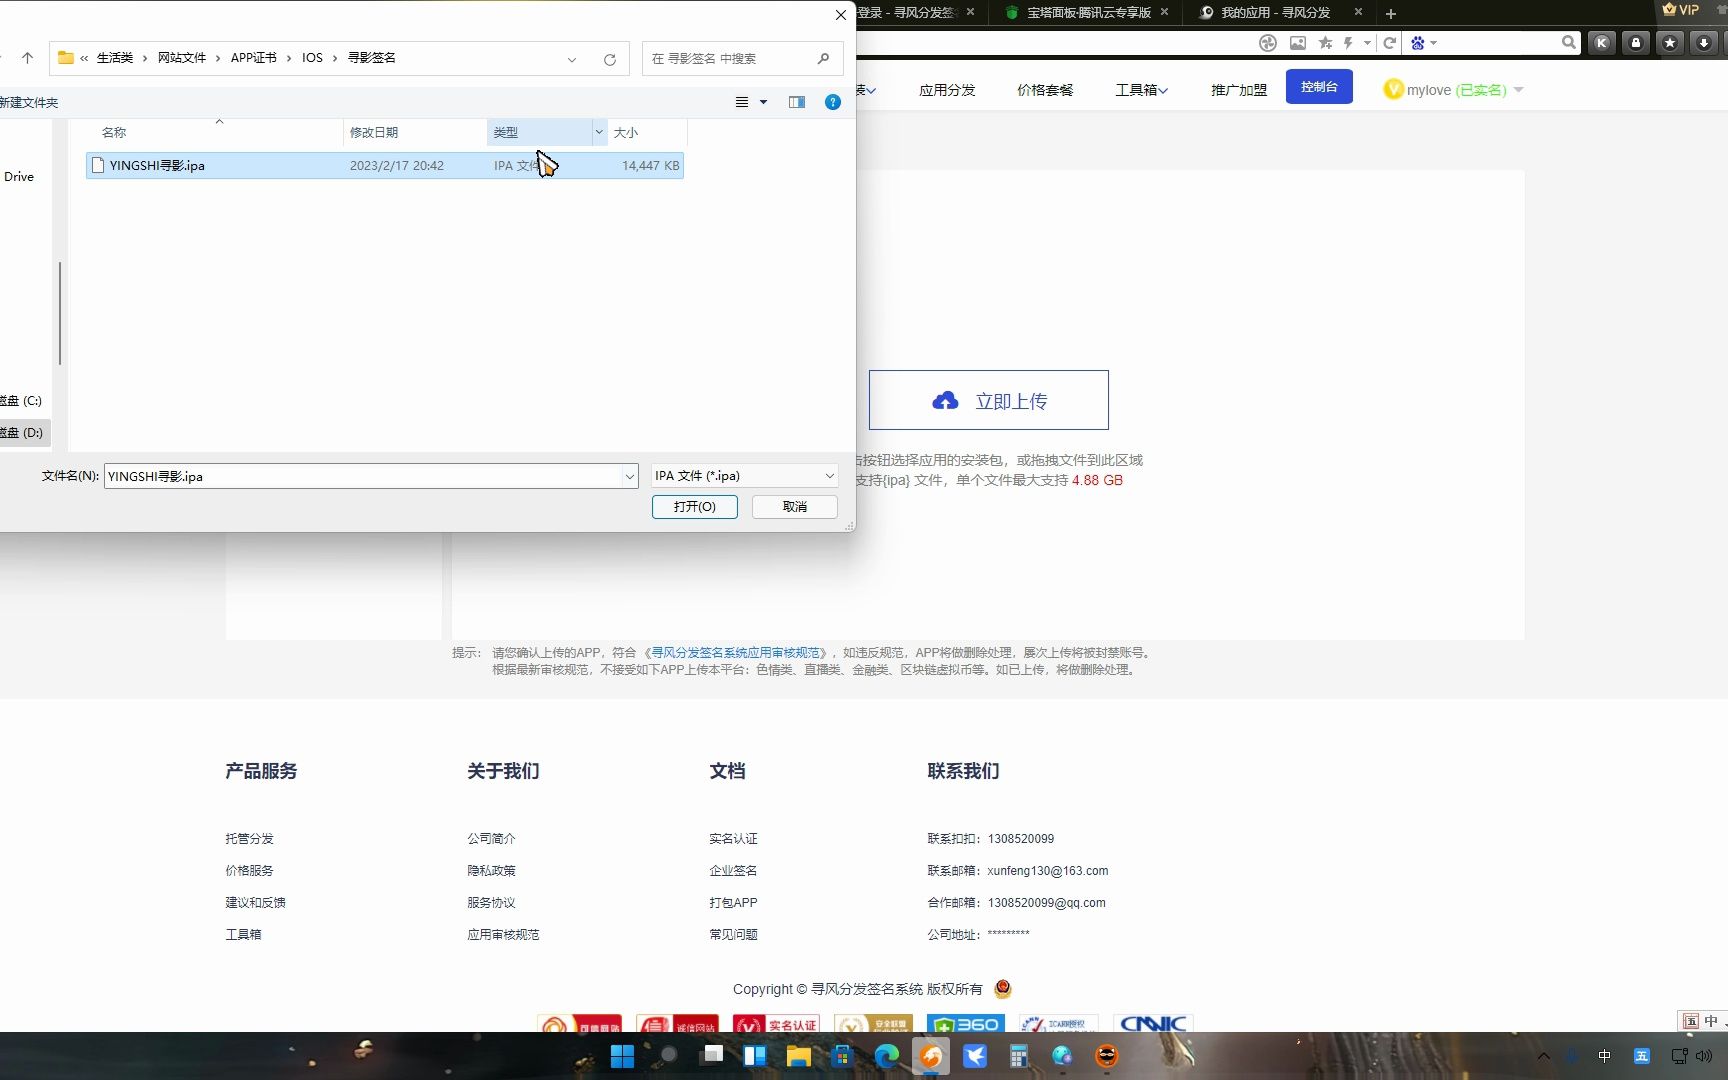Viewport: 1728px width, 1080px height.
Task: Click the 在 寻影签名 中搜索 search box
Action: [x=742, y=59]
